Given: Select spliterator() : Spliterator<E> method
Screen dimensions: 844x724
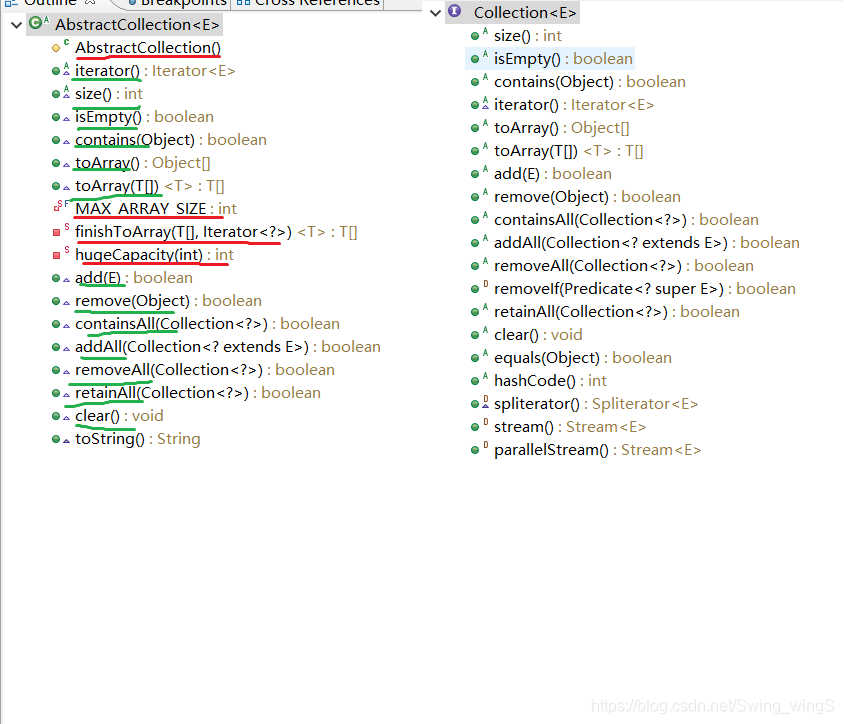Looking at the screenshot, I should click(596, 404).
